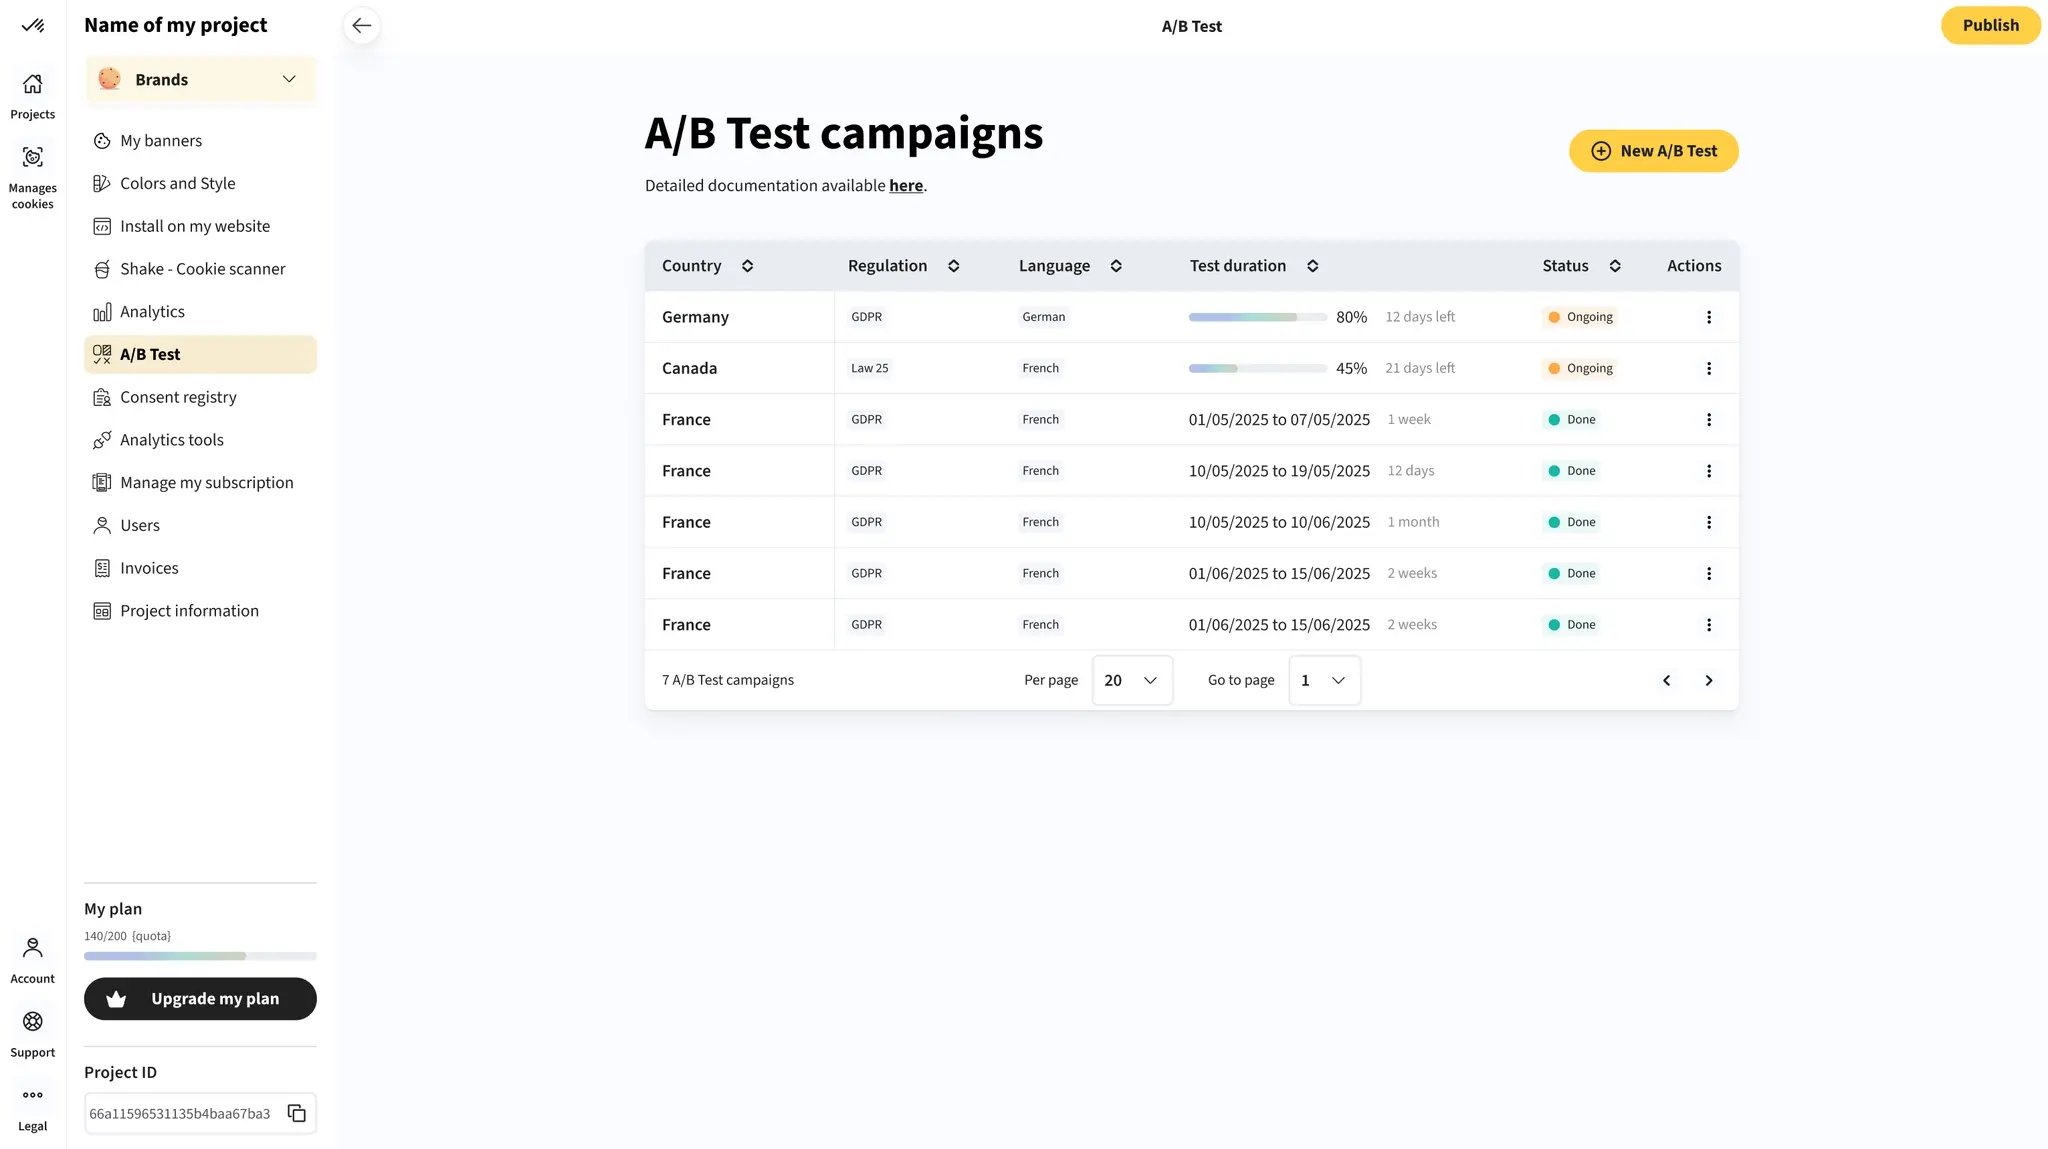Image resolution: width=2048 pixels, height=1149 pixels.
Task: Open actions for France 01/05/2025 to 07/05/2025
Action: [x=1708, y=420]
